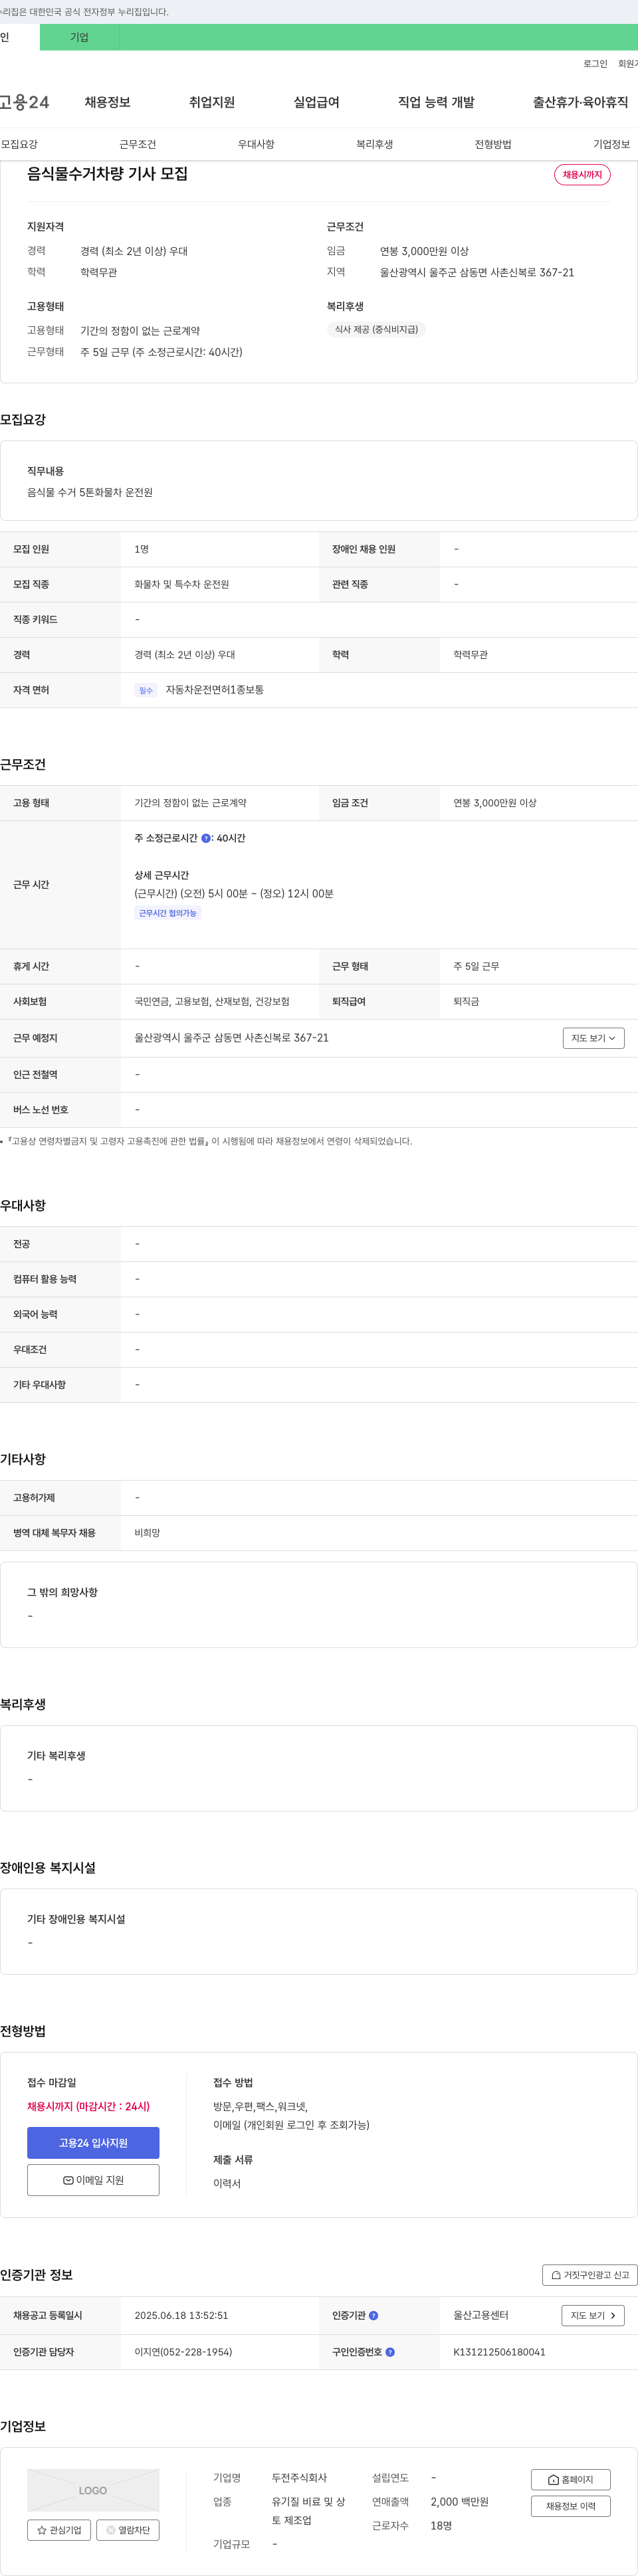Expand 지도 보기 for 근무 예정지
Screen dimensions: 638x2576
[x=593, y=1038]
